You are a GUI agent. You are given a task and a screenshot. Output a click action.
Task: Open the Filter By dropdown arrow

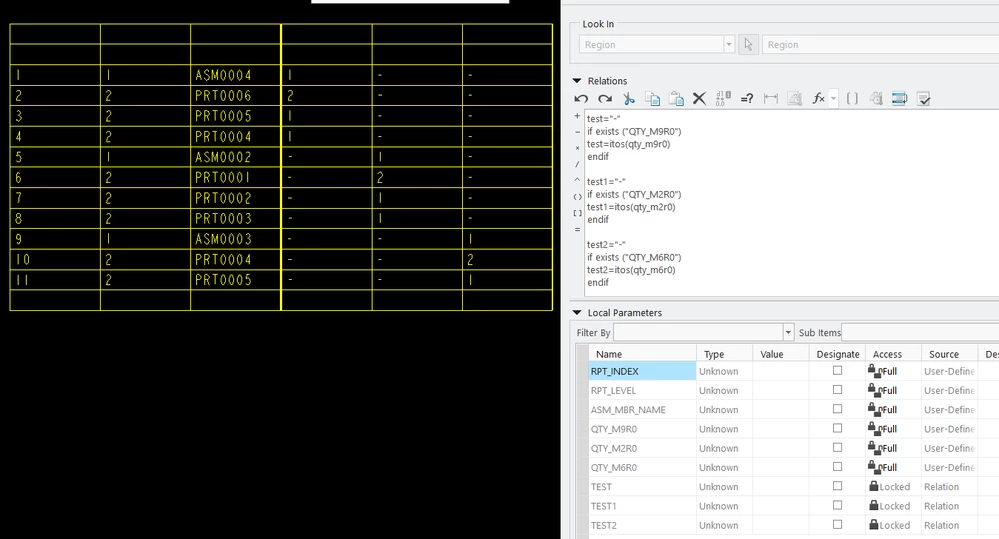pos(788,333)
